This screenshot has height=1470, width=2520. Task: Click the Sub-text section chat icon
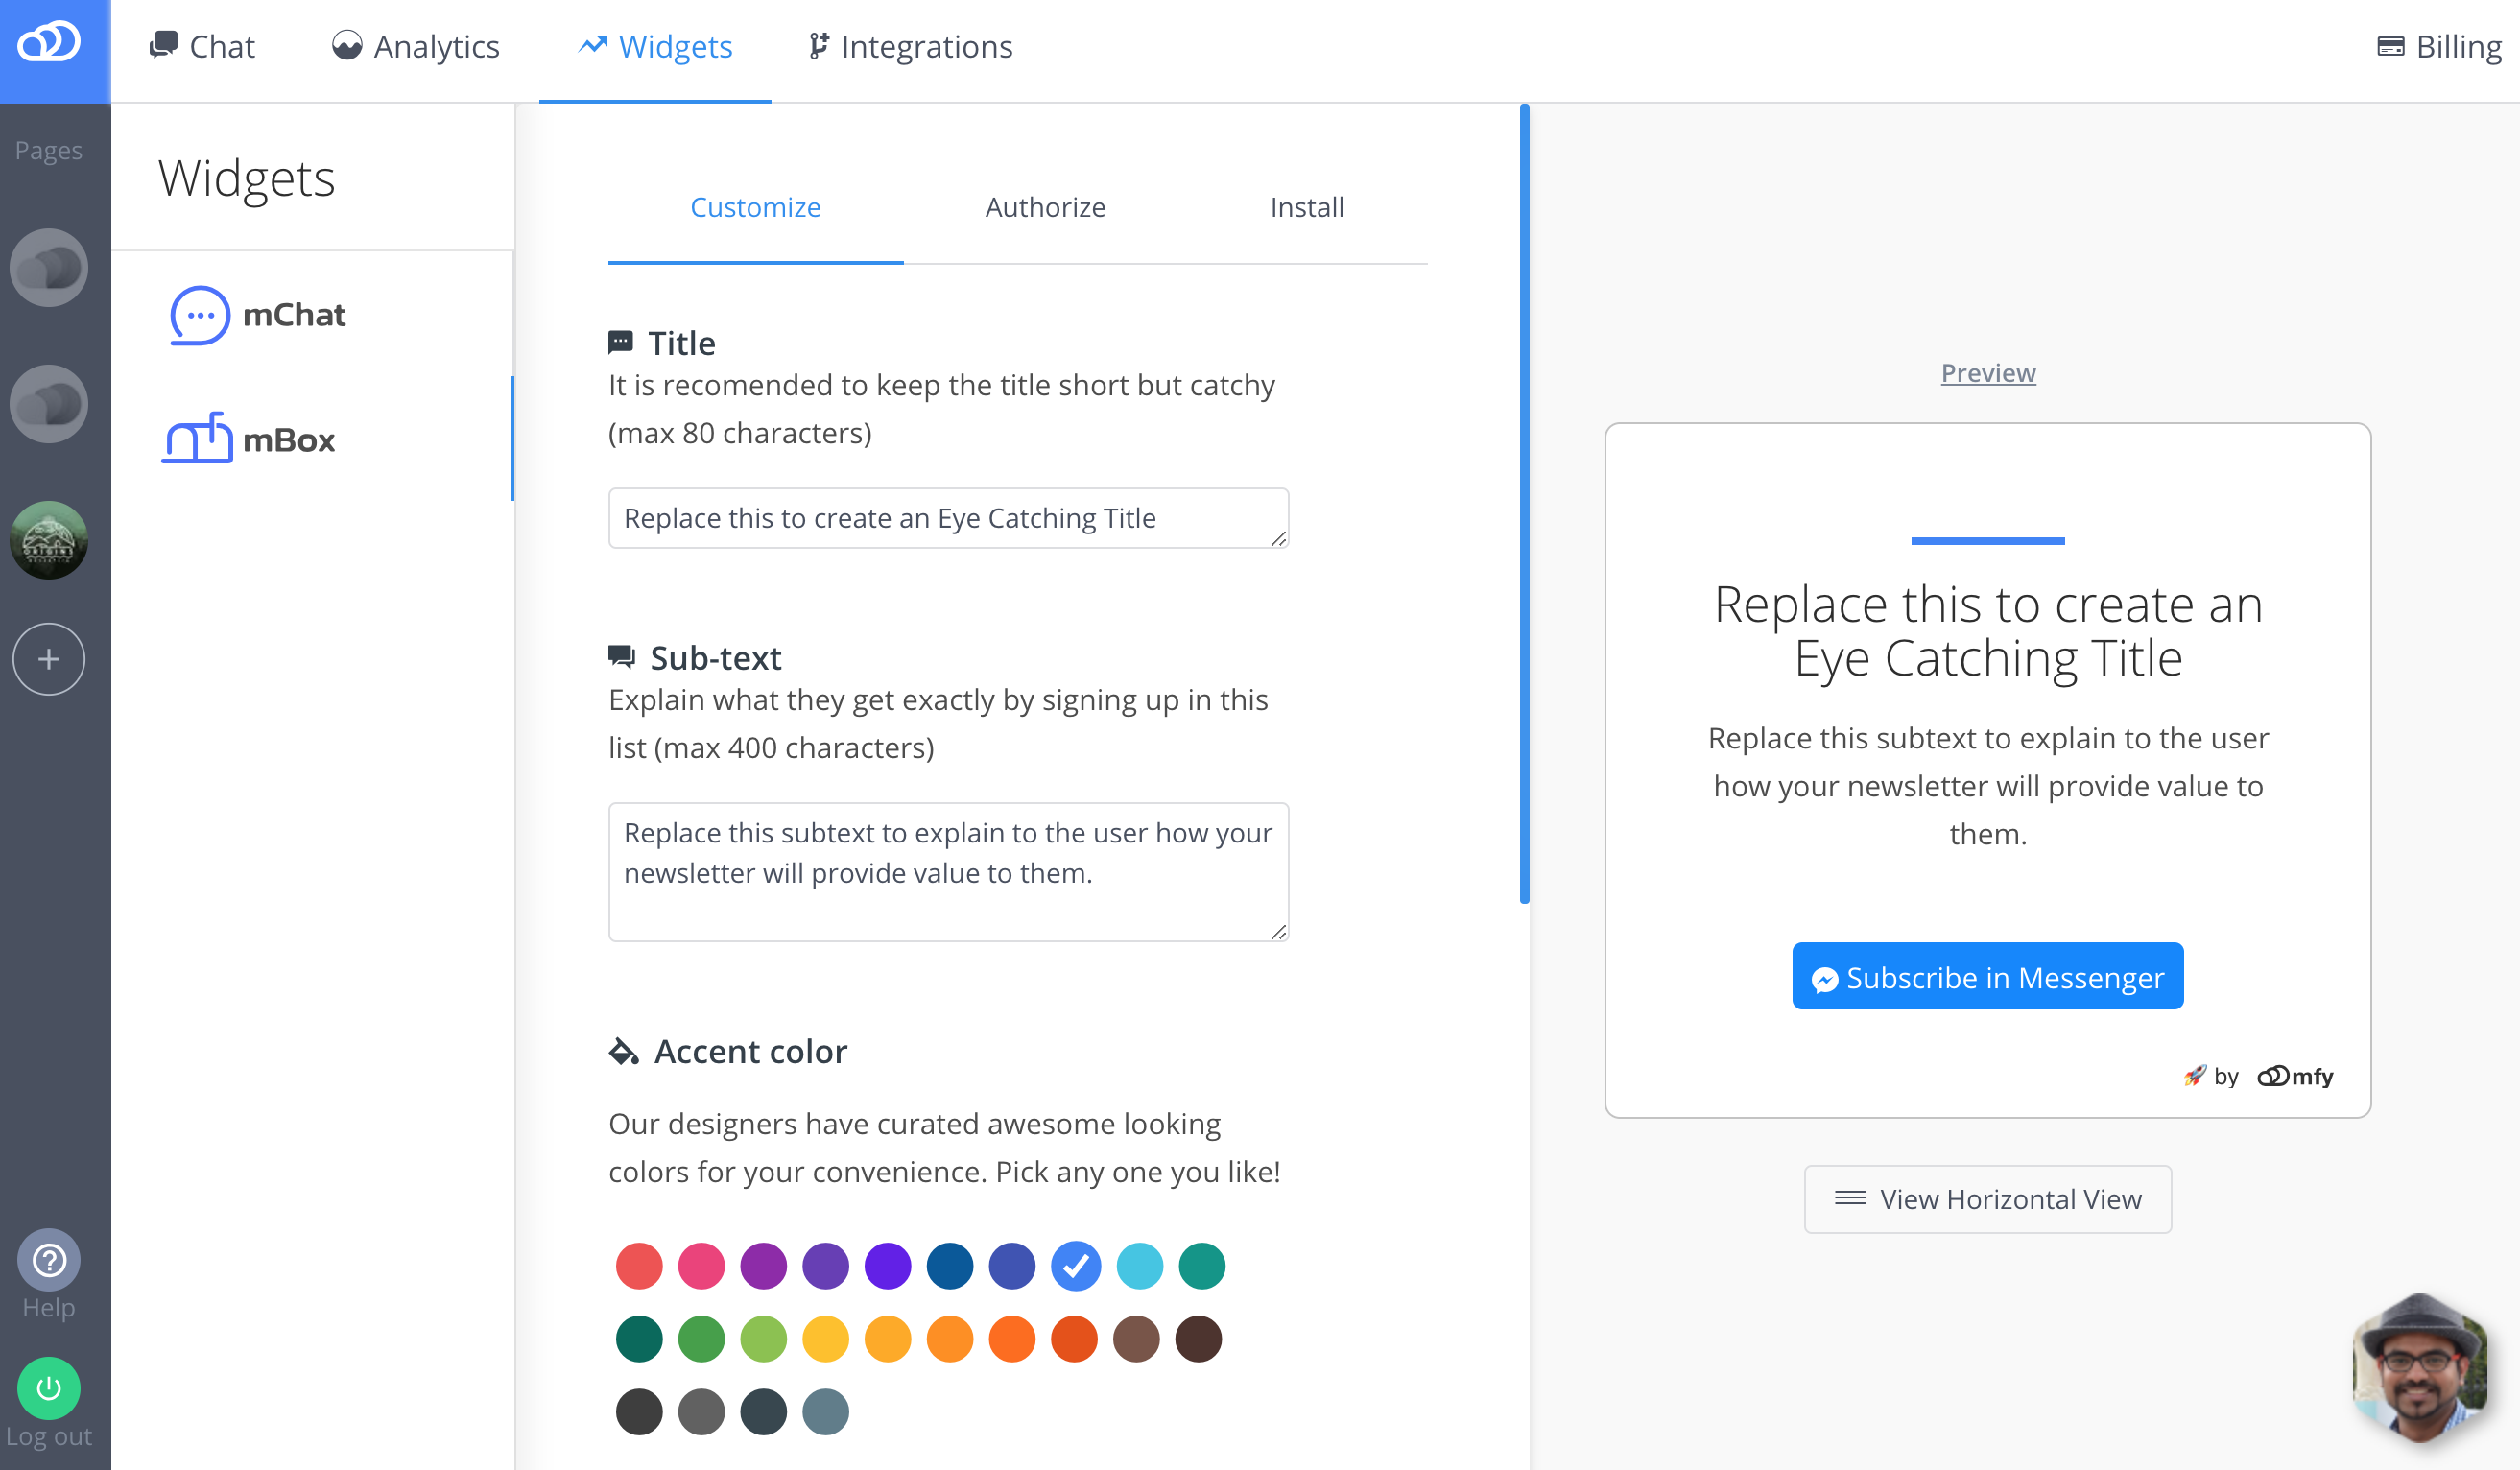coord(621,656)
